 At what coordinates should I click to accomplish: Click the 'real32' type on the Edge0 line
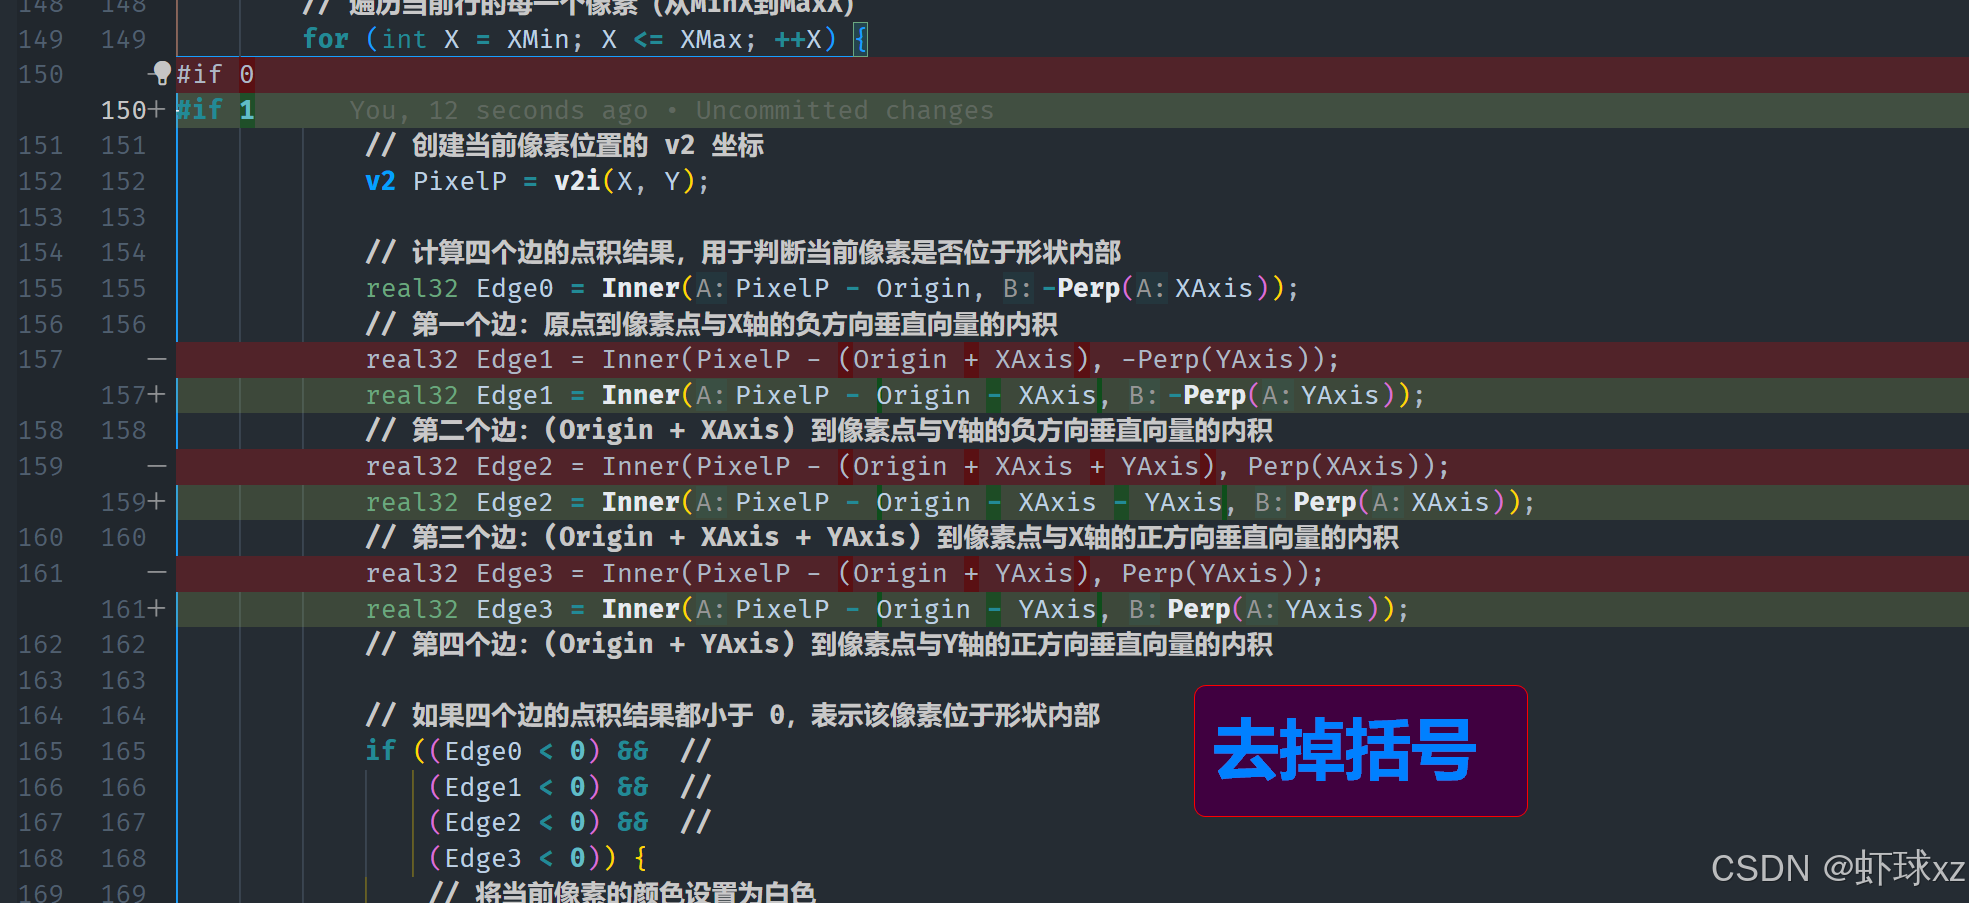coord(412,288)
